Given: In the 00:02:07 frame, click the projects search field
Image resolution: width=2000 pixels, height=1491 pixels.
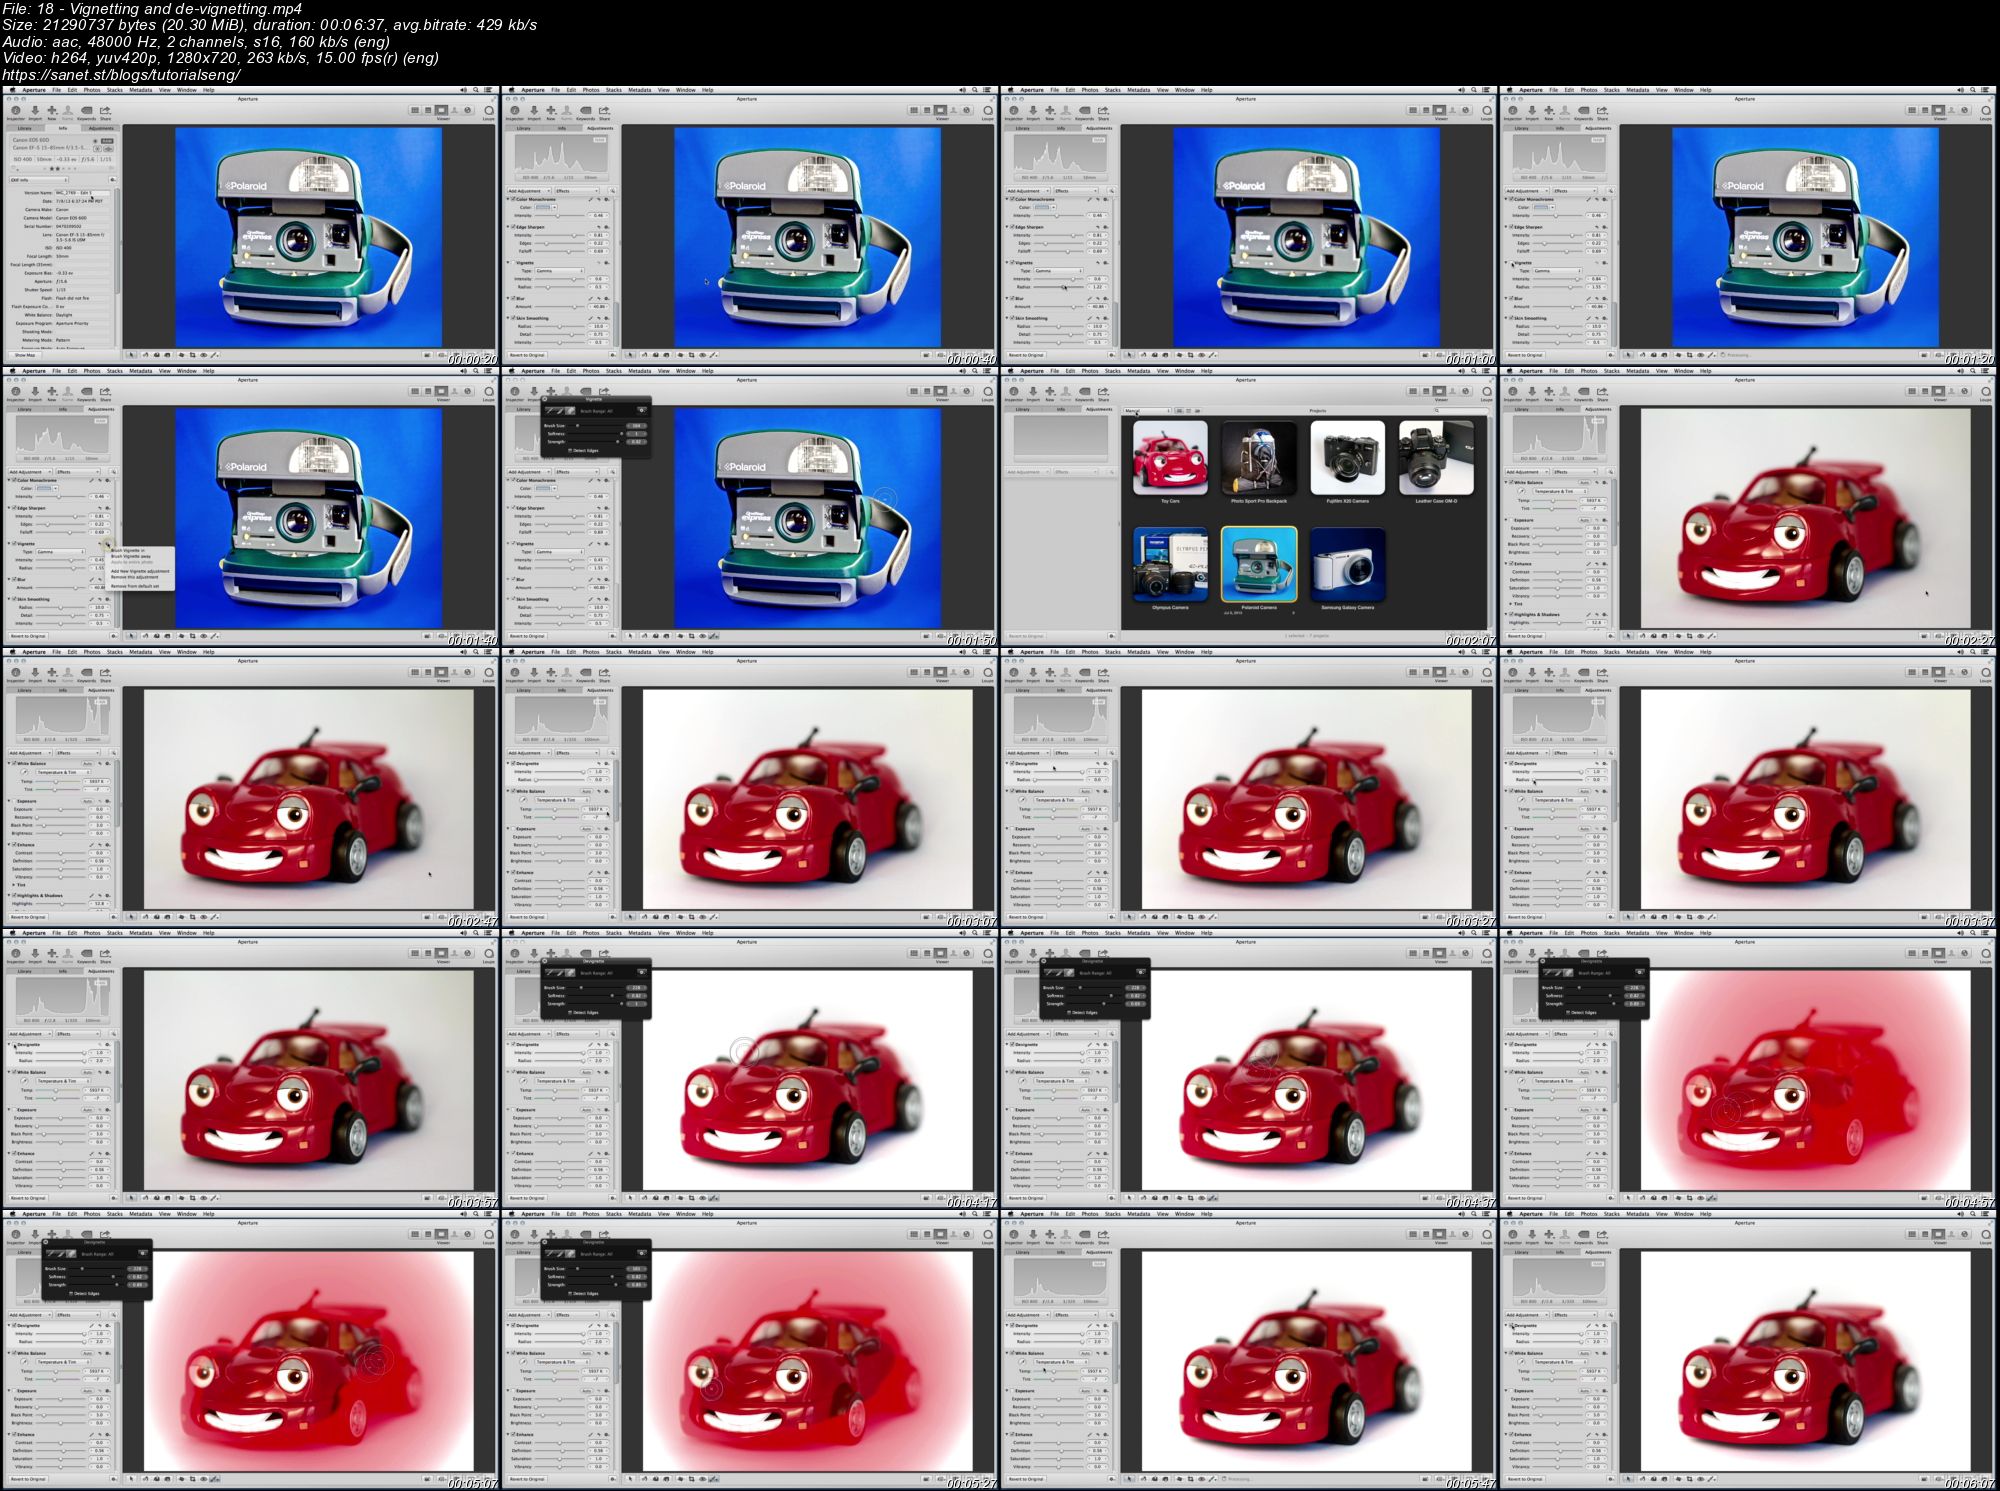Looking at the screenshot, I should coord(1461,411).
